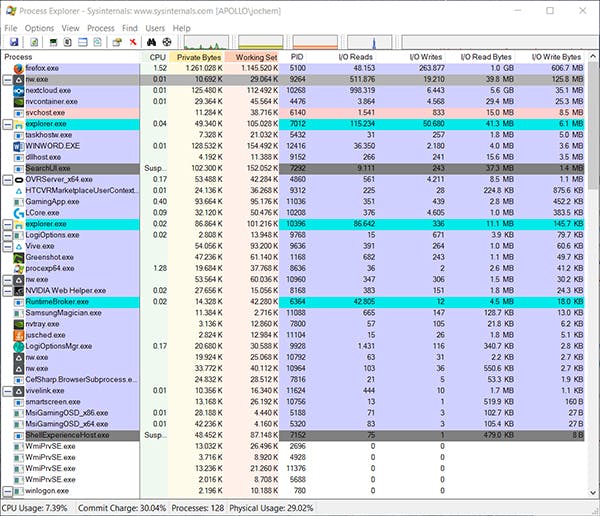The height and width of the screenshot is (516, 600).
Task: Click the Nextcloud icon beside nextcloud.exe
Action: point(18,91)
